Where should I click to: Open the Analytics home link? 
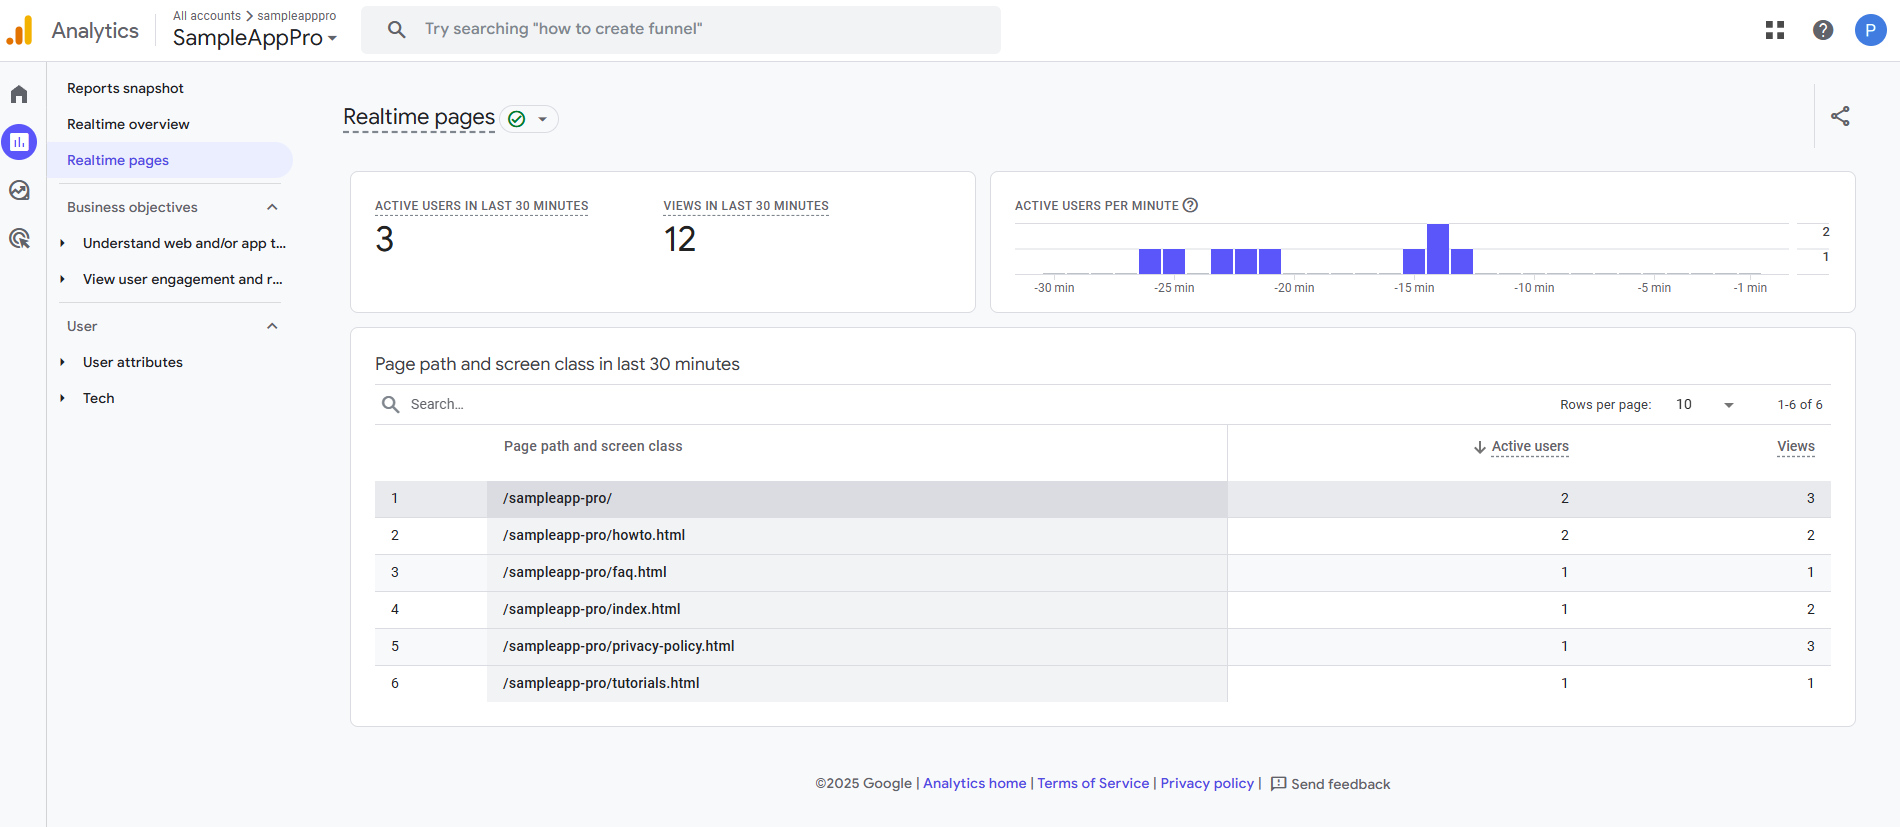pyautogui.click(x=975, y=783)
